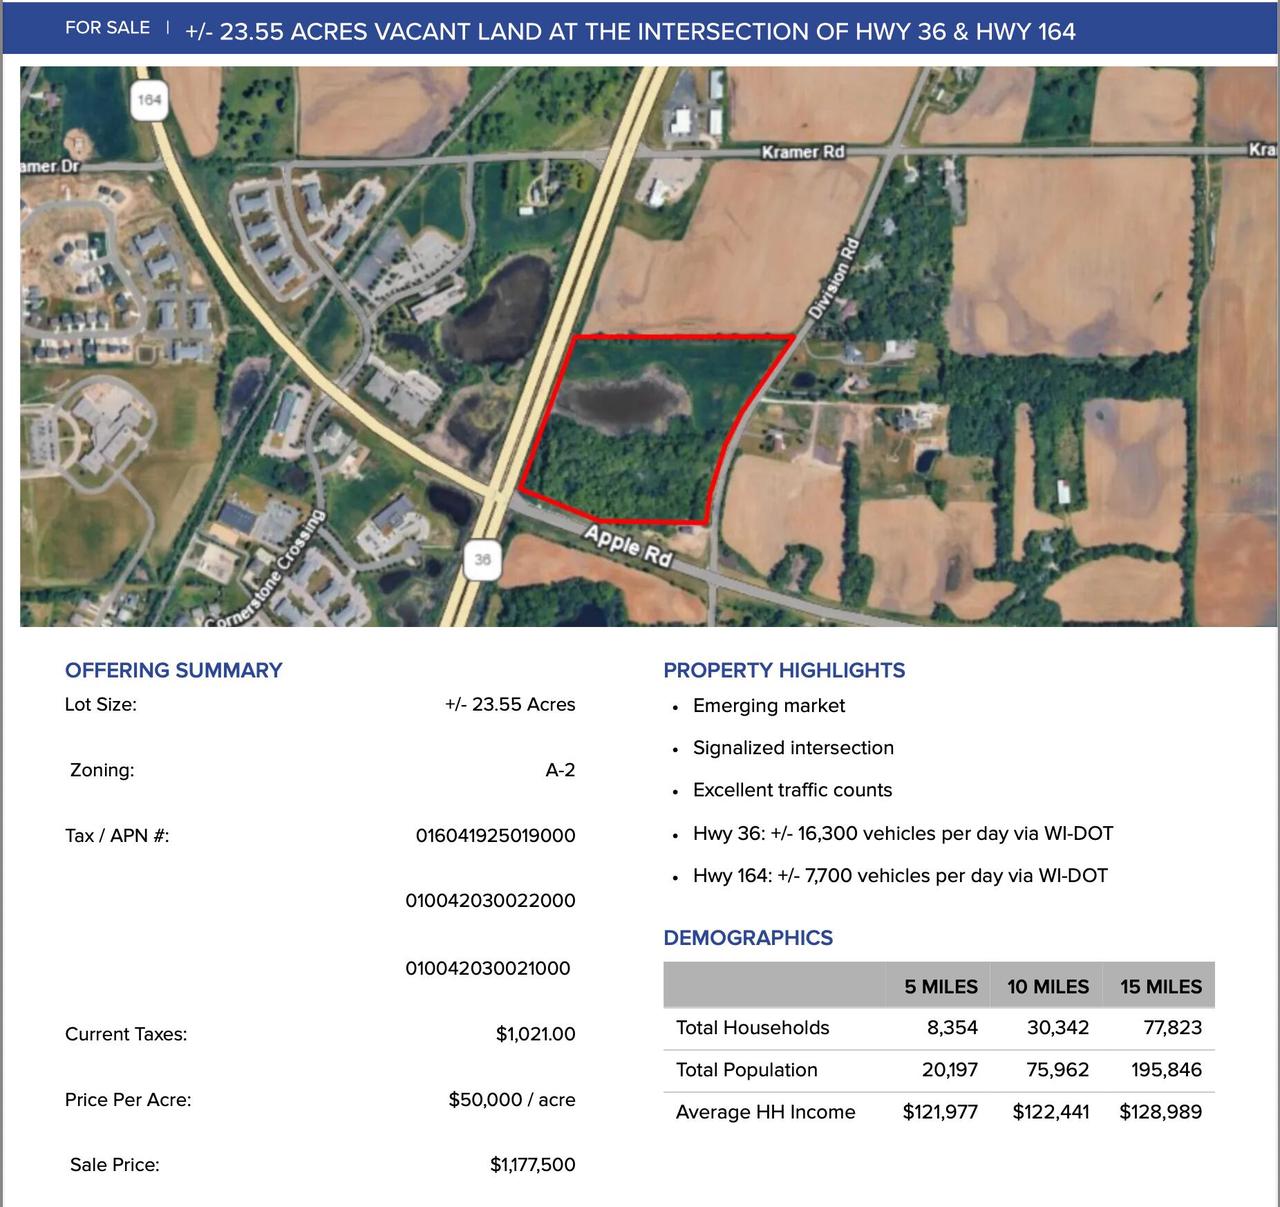The height and width of the screenshot is (1207, 1280).
Task: Click population value 75,962 for 10 miles
Action: tap(1058, 1070)
